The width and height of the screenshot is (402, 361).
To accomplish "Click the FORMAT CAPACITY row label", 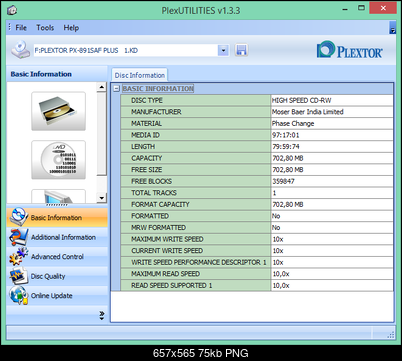I will coord(160,204).
